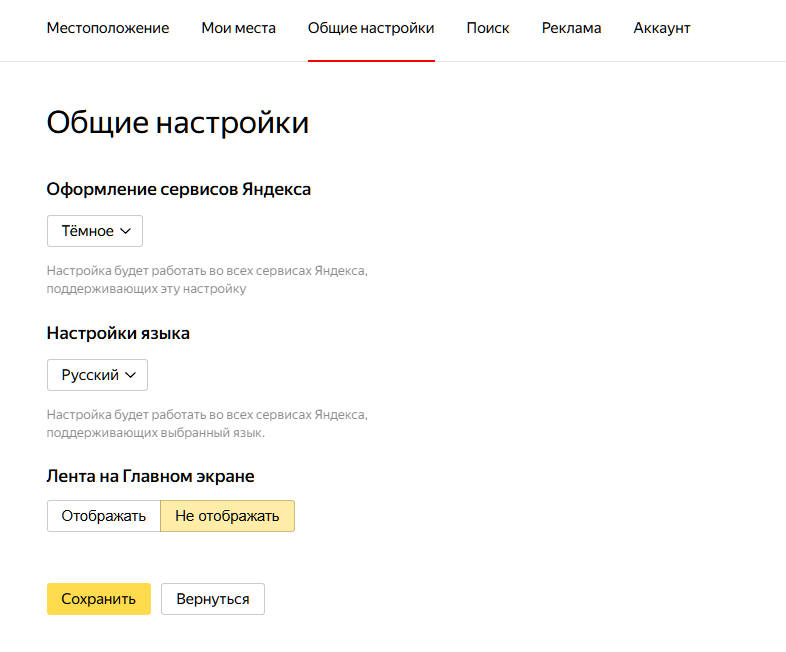Screen dimensions: 786x652
Task: Open the Тёмное theme dropdown
Action: [x=95, y=231]
